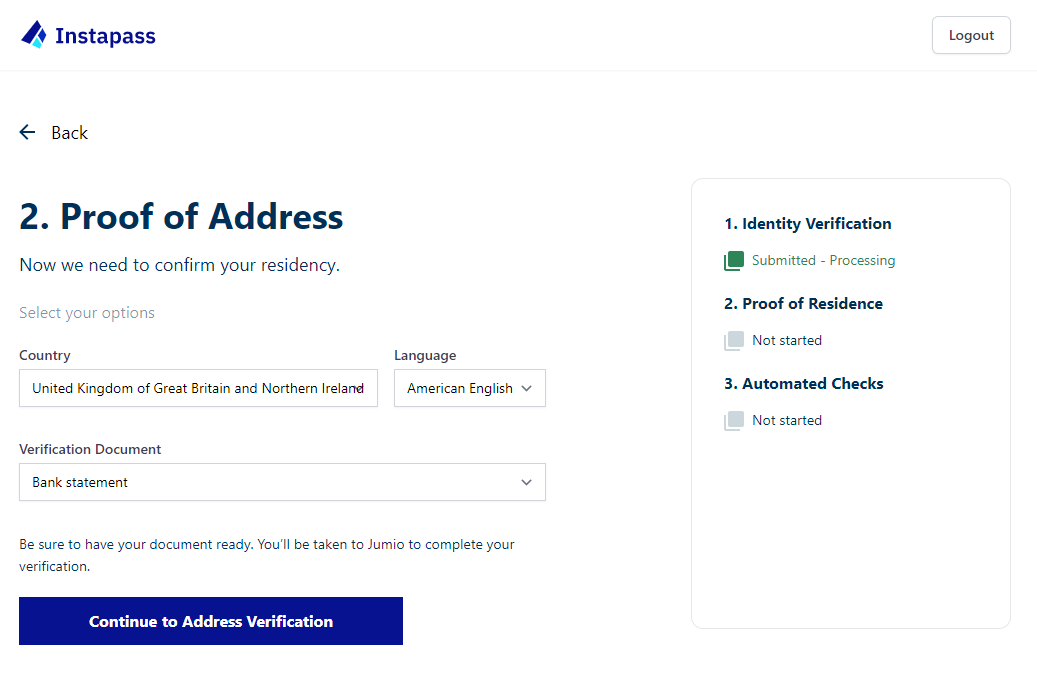This screenshot has height=692, width=1037.
Task: Click the Language dropdown chevron
Action: coord(526,388)
